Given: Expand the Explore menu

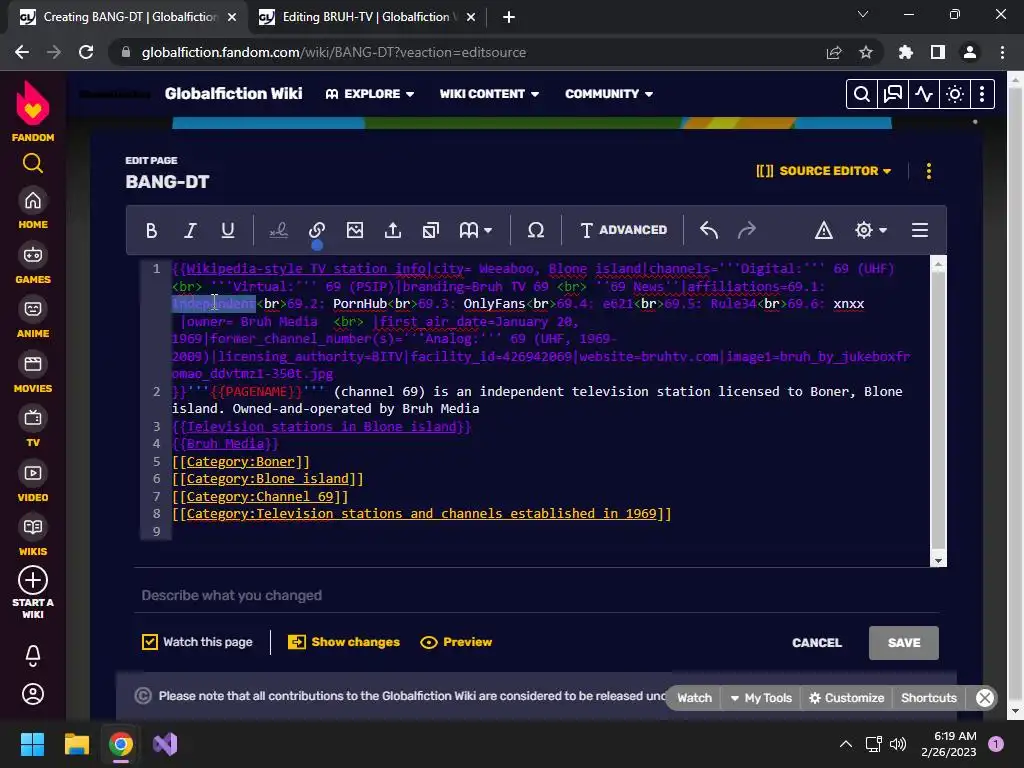Looking at the screenshot, I should click(370, 94).
